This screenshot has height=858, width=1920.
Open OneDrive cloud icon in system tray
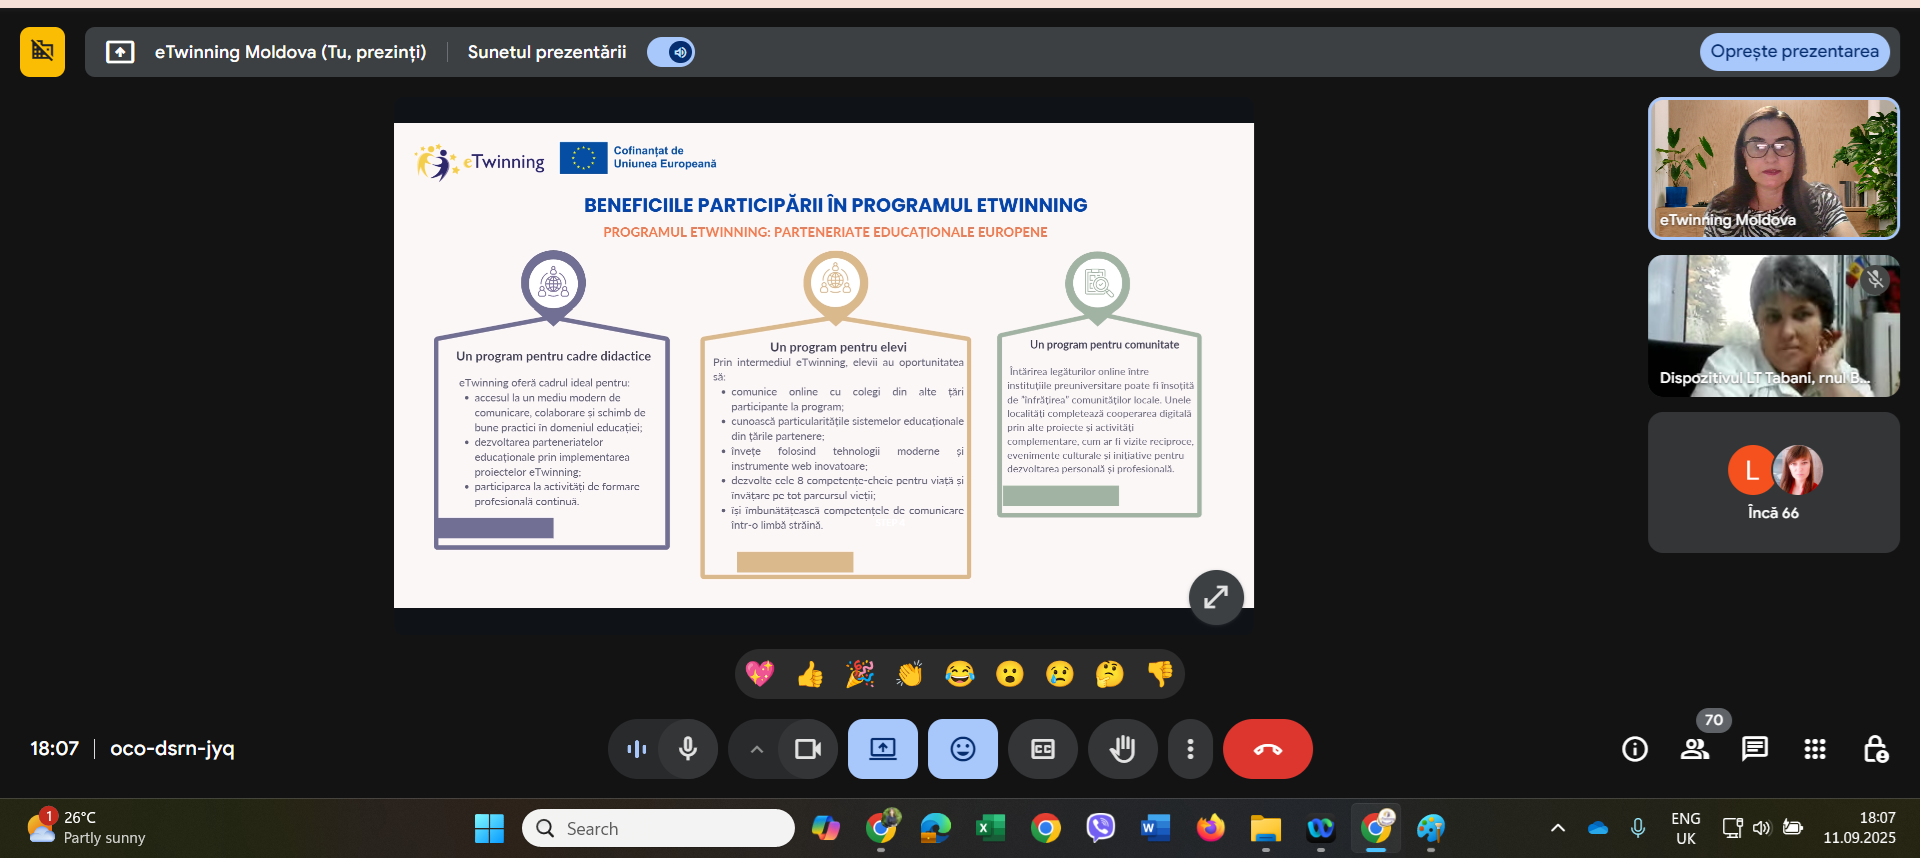click(x=1598, y=828)
